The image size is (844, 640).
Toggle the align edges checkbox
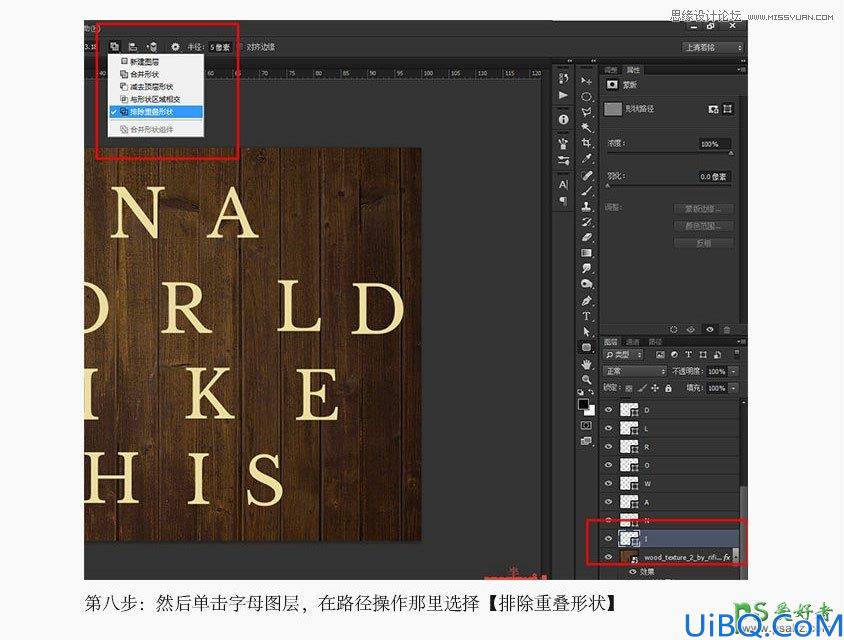(x=241, y=47)
